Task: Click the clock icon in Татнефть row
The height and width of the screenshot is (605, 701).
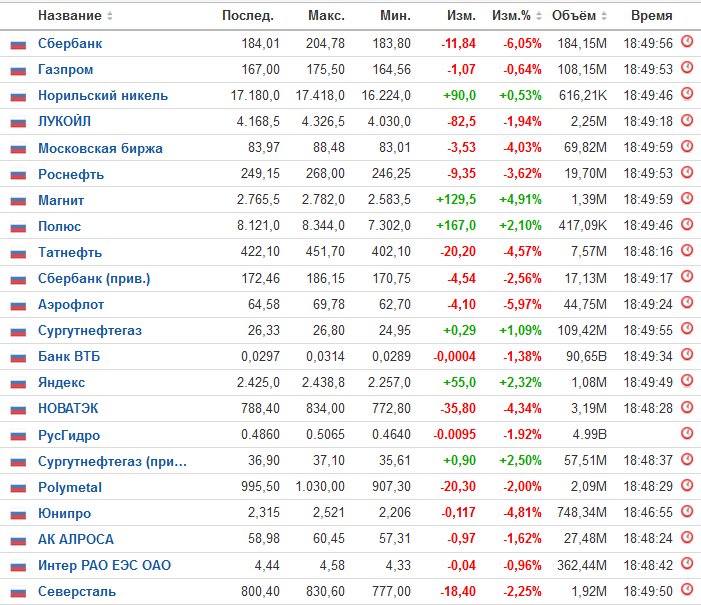Action: 687,250
